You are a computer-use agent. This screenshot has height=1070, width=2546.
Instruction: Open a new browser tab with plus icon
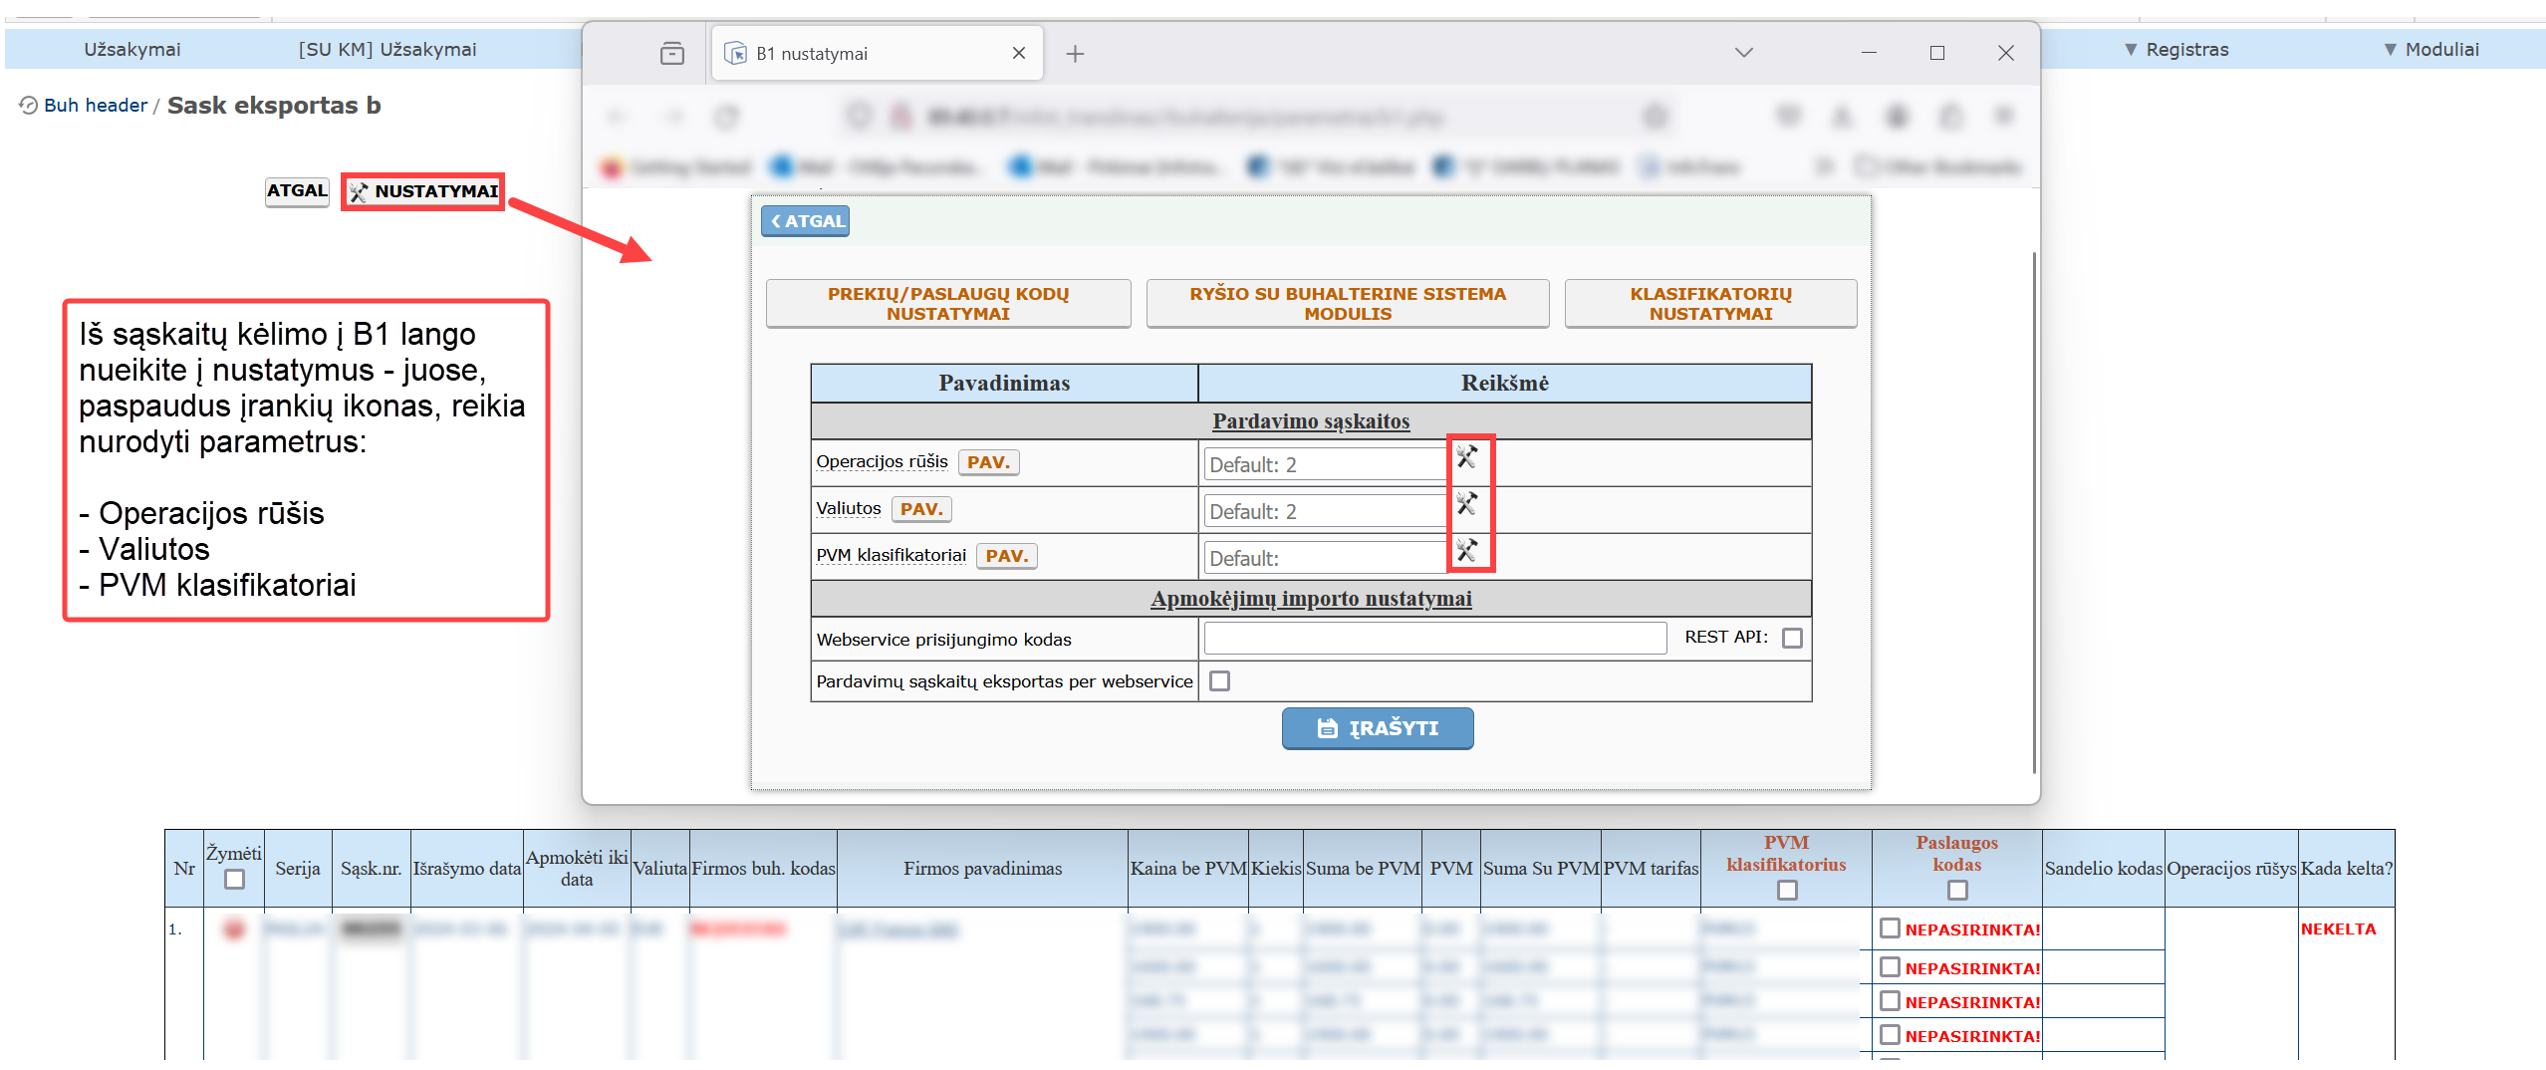coord(1075,53)
